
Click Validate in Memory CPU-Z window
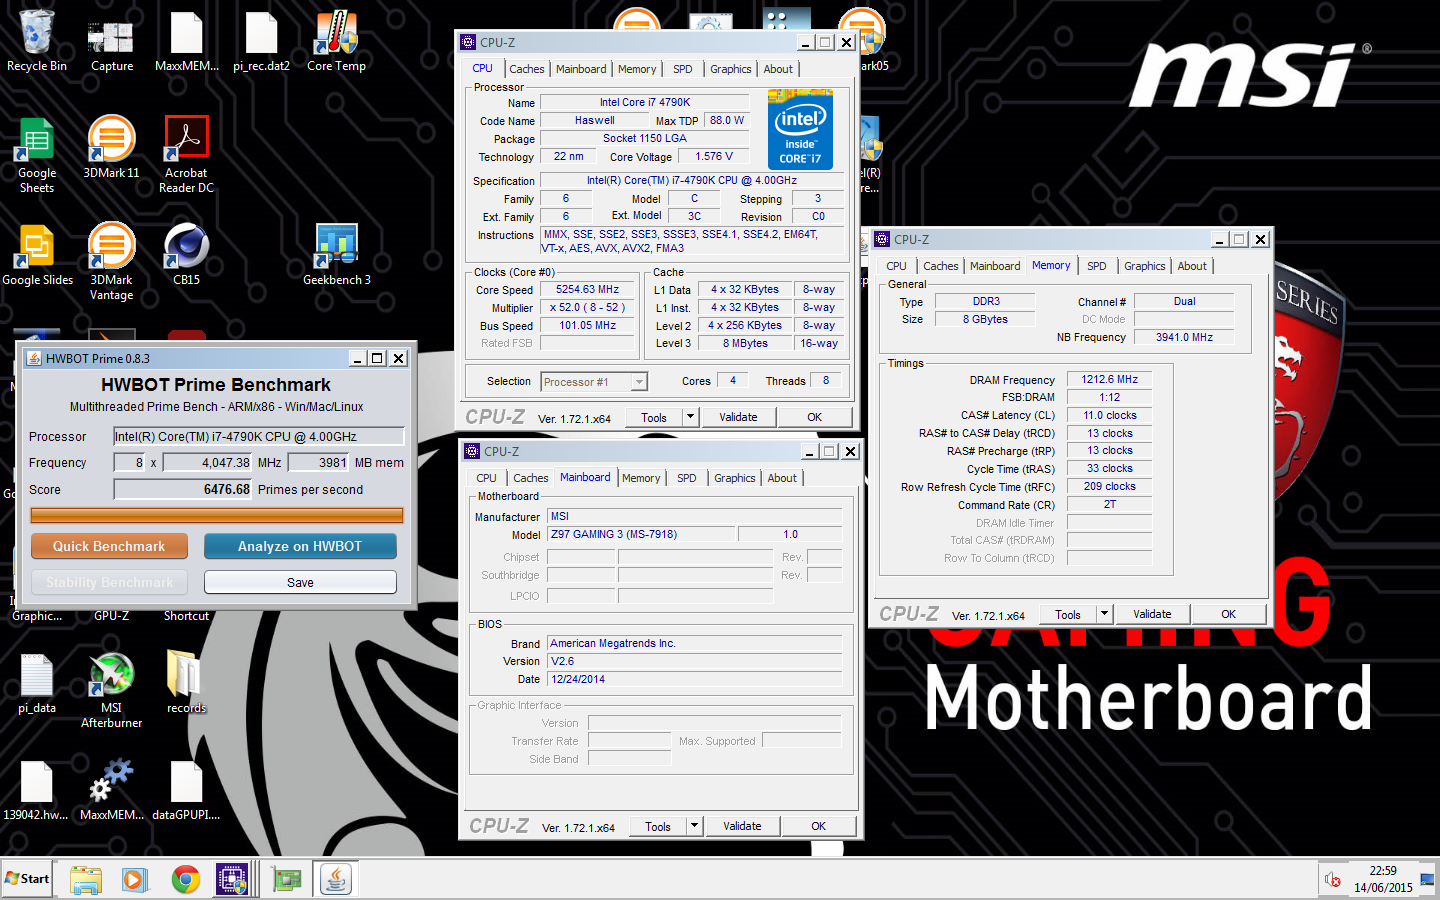(1152, 614)
